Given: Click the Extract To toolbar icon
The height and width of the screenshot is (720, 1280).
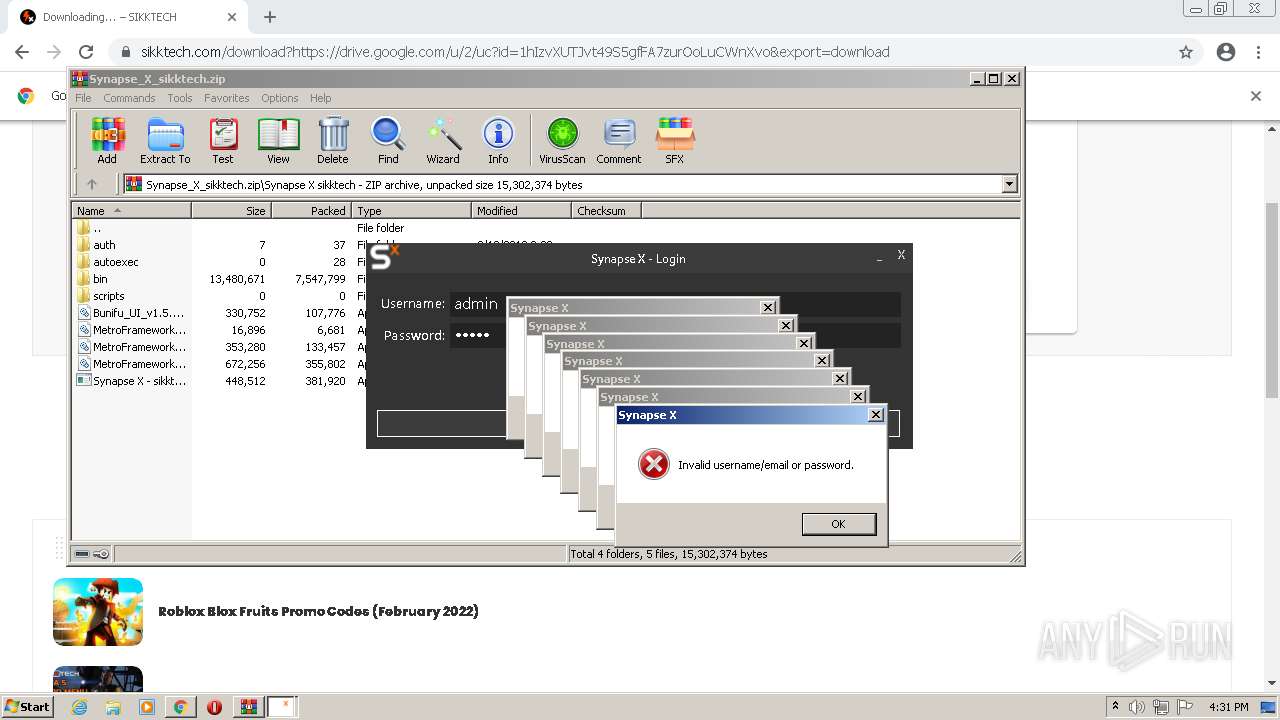Looking at the screenshot, I should (x=165, y=141).
